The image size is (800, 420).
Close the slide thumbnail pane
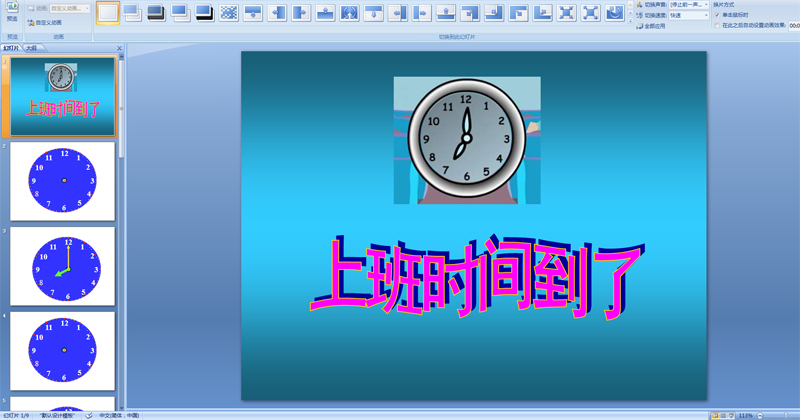[x=119, y=48]
